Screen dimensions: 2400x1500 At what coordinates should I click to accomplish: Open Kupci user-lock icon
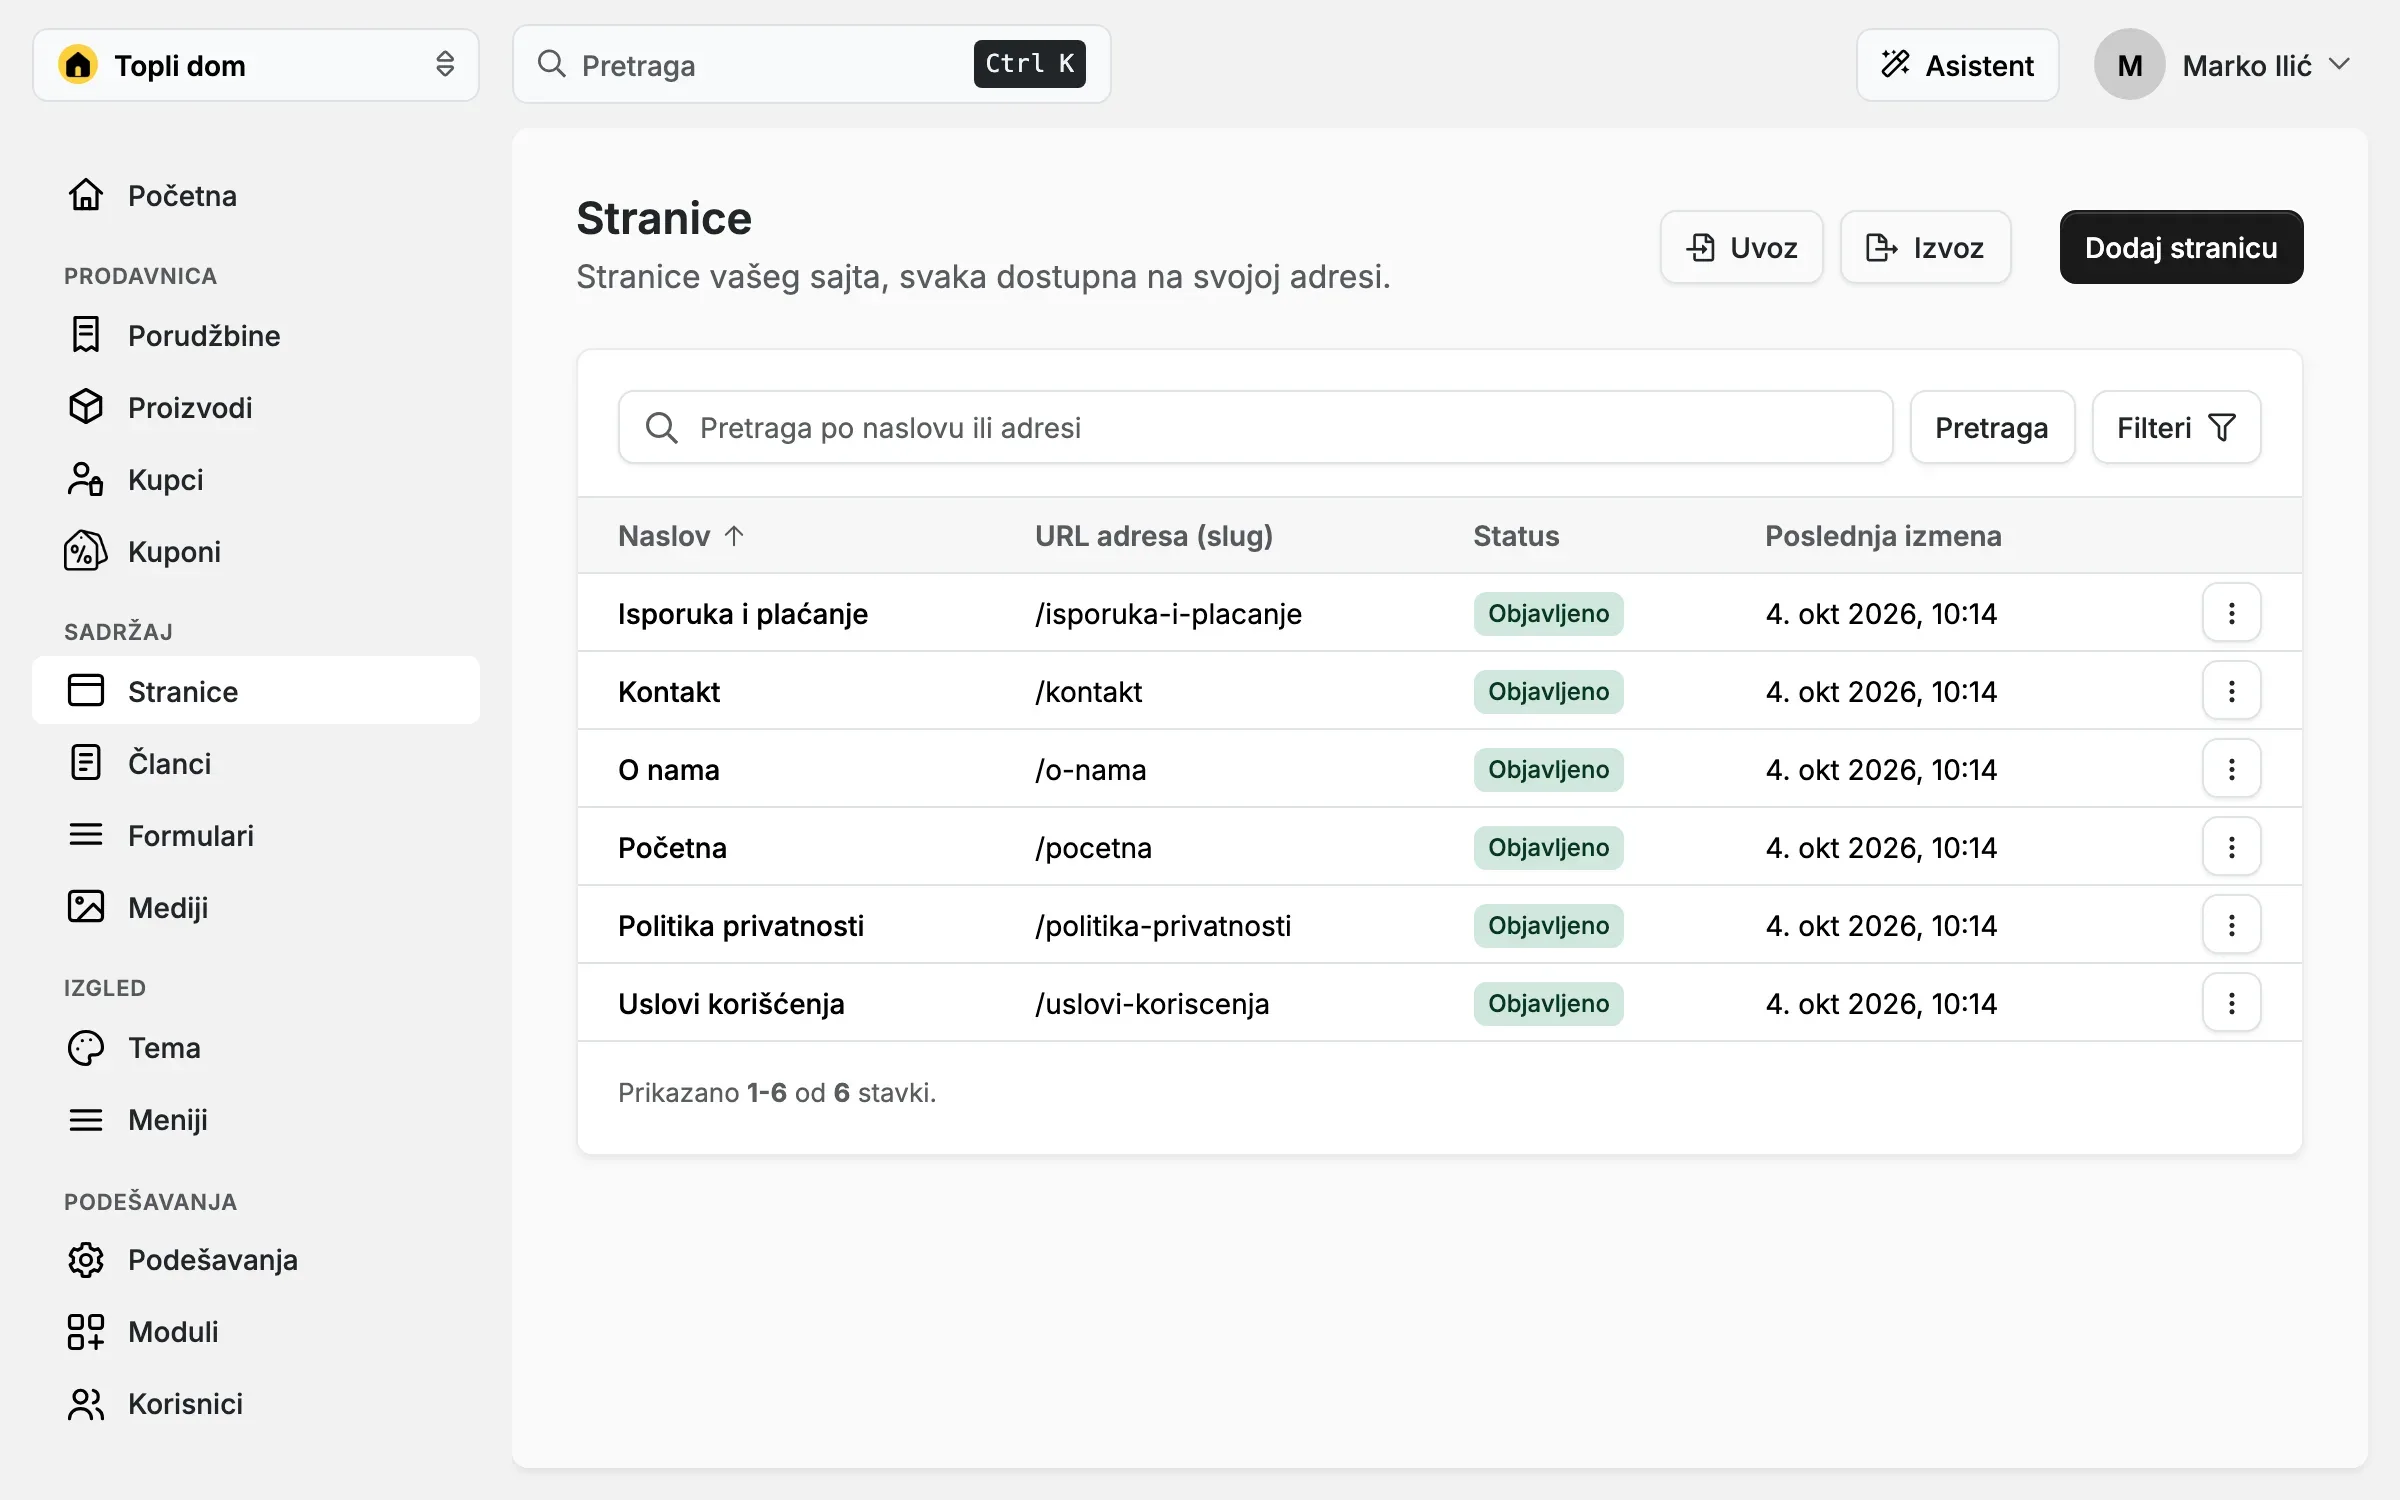(86, 479)
